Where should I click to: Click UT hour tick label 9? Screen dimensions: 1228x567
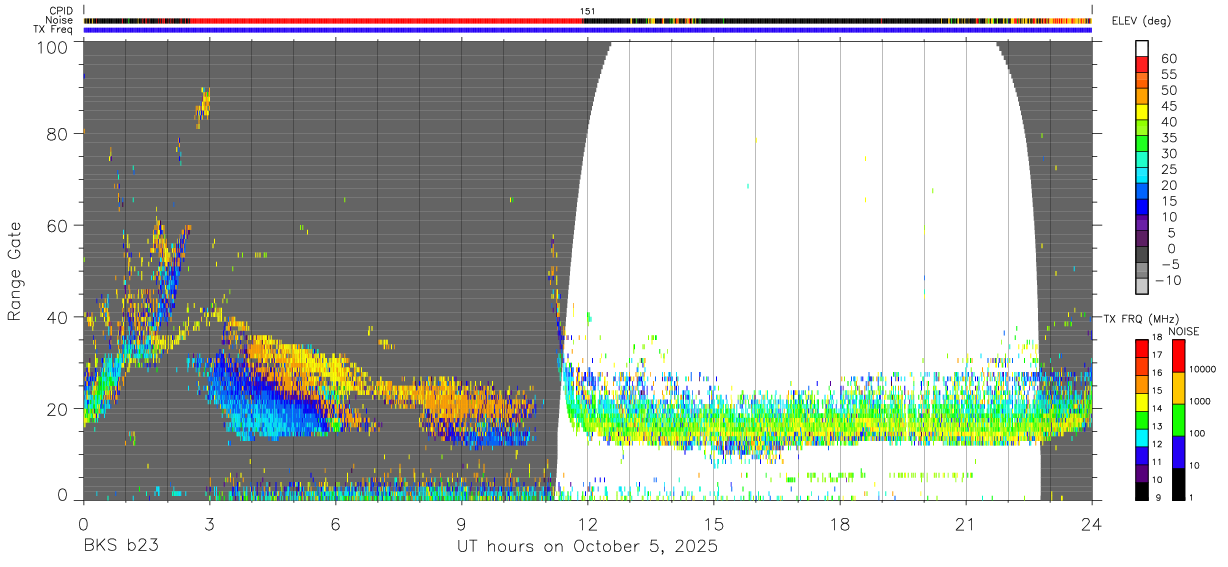(x=461, y=522)
